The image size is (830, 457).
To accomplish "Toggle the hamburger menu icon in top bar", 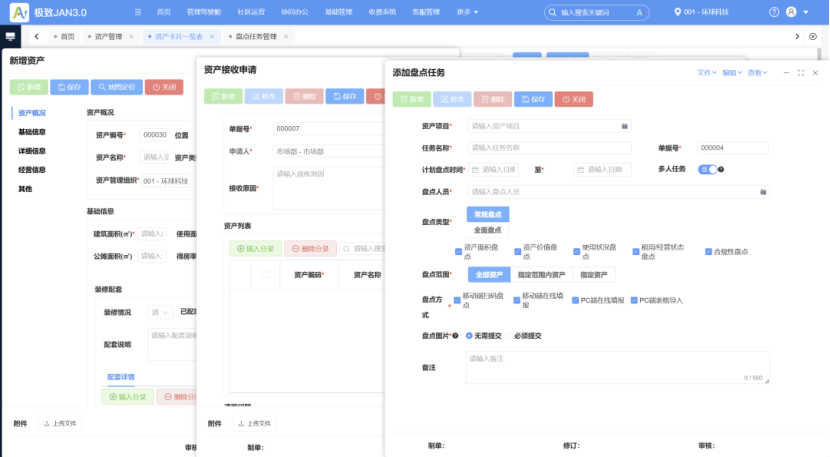I will [x=138, y=12].
